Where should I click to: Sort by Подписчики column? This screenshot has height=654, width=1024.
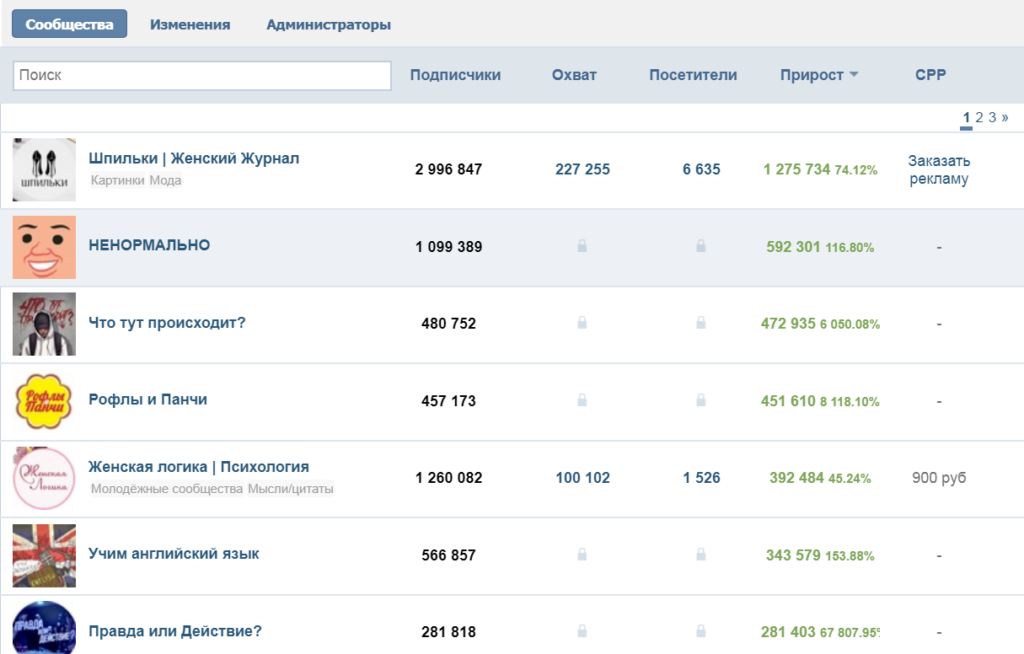pyautogui.click(x=455, y=75)
